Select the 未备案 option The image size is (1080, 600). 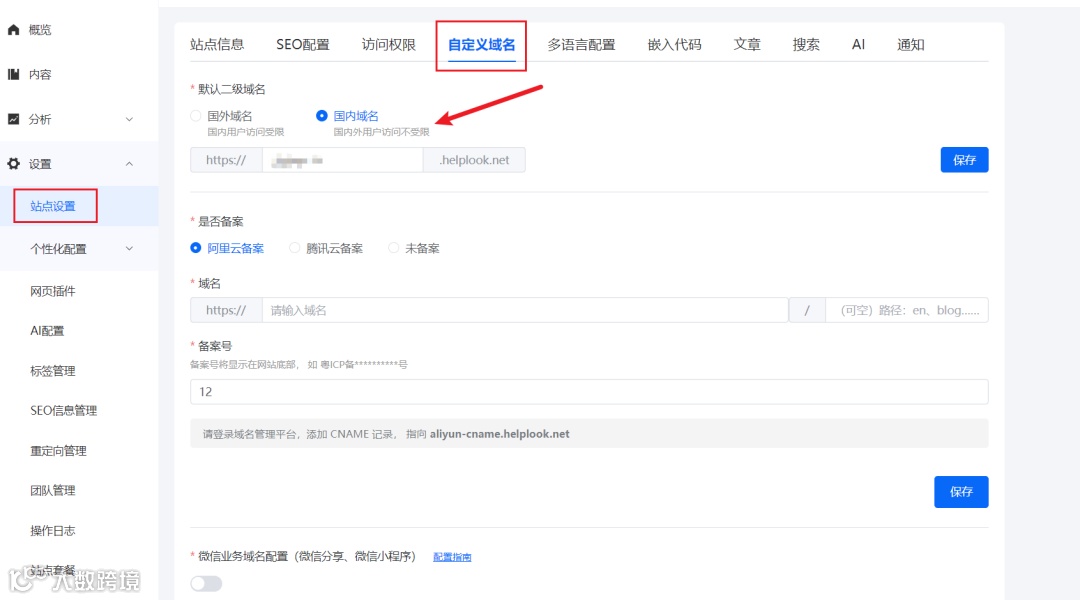pyautogui.click(x=393, y=247)
